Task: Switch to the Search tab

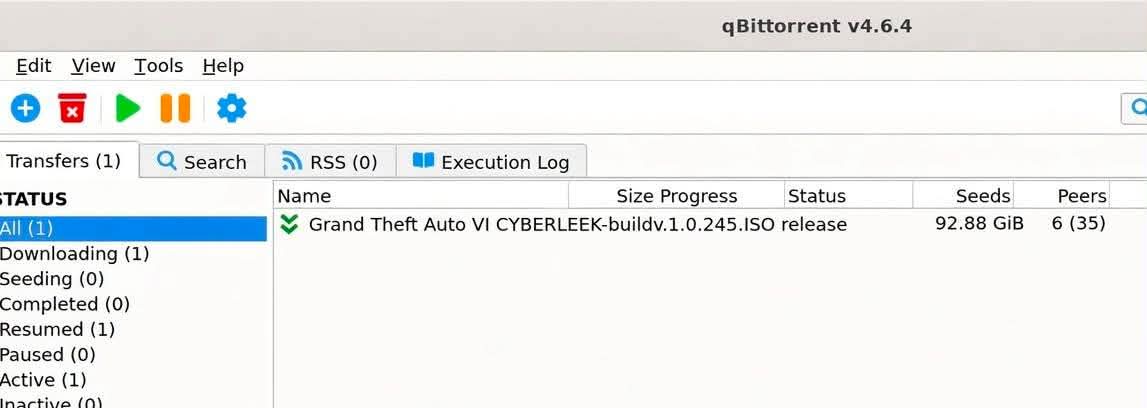Action: [x=202, y=162]
